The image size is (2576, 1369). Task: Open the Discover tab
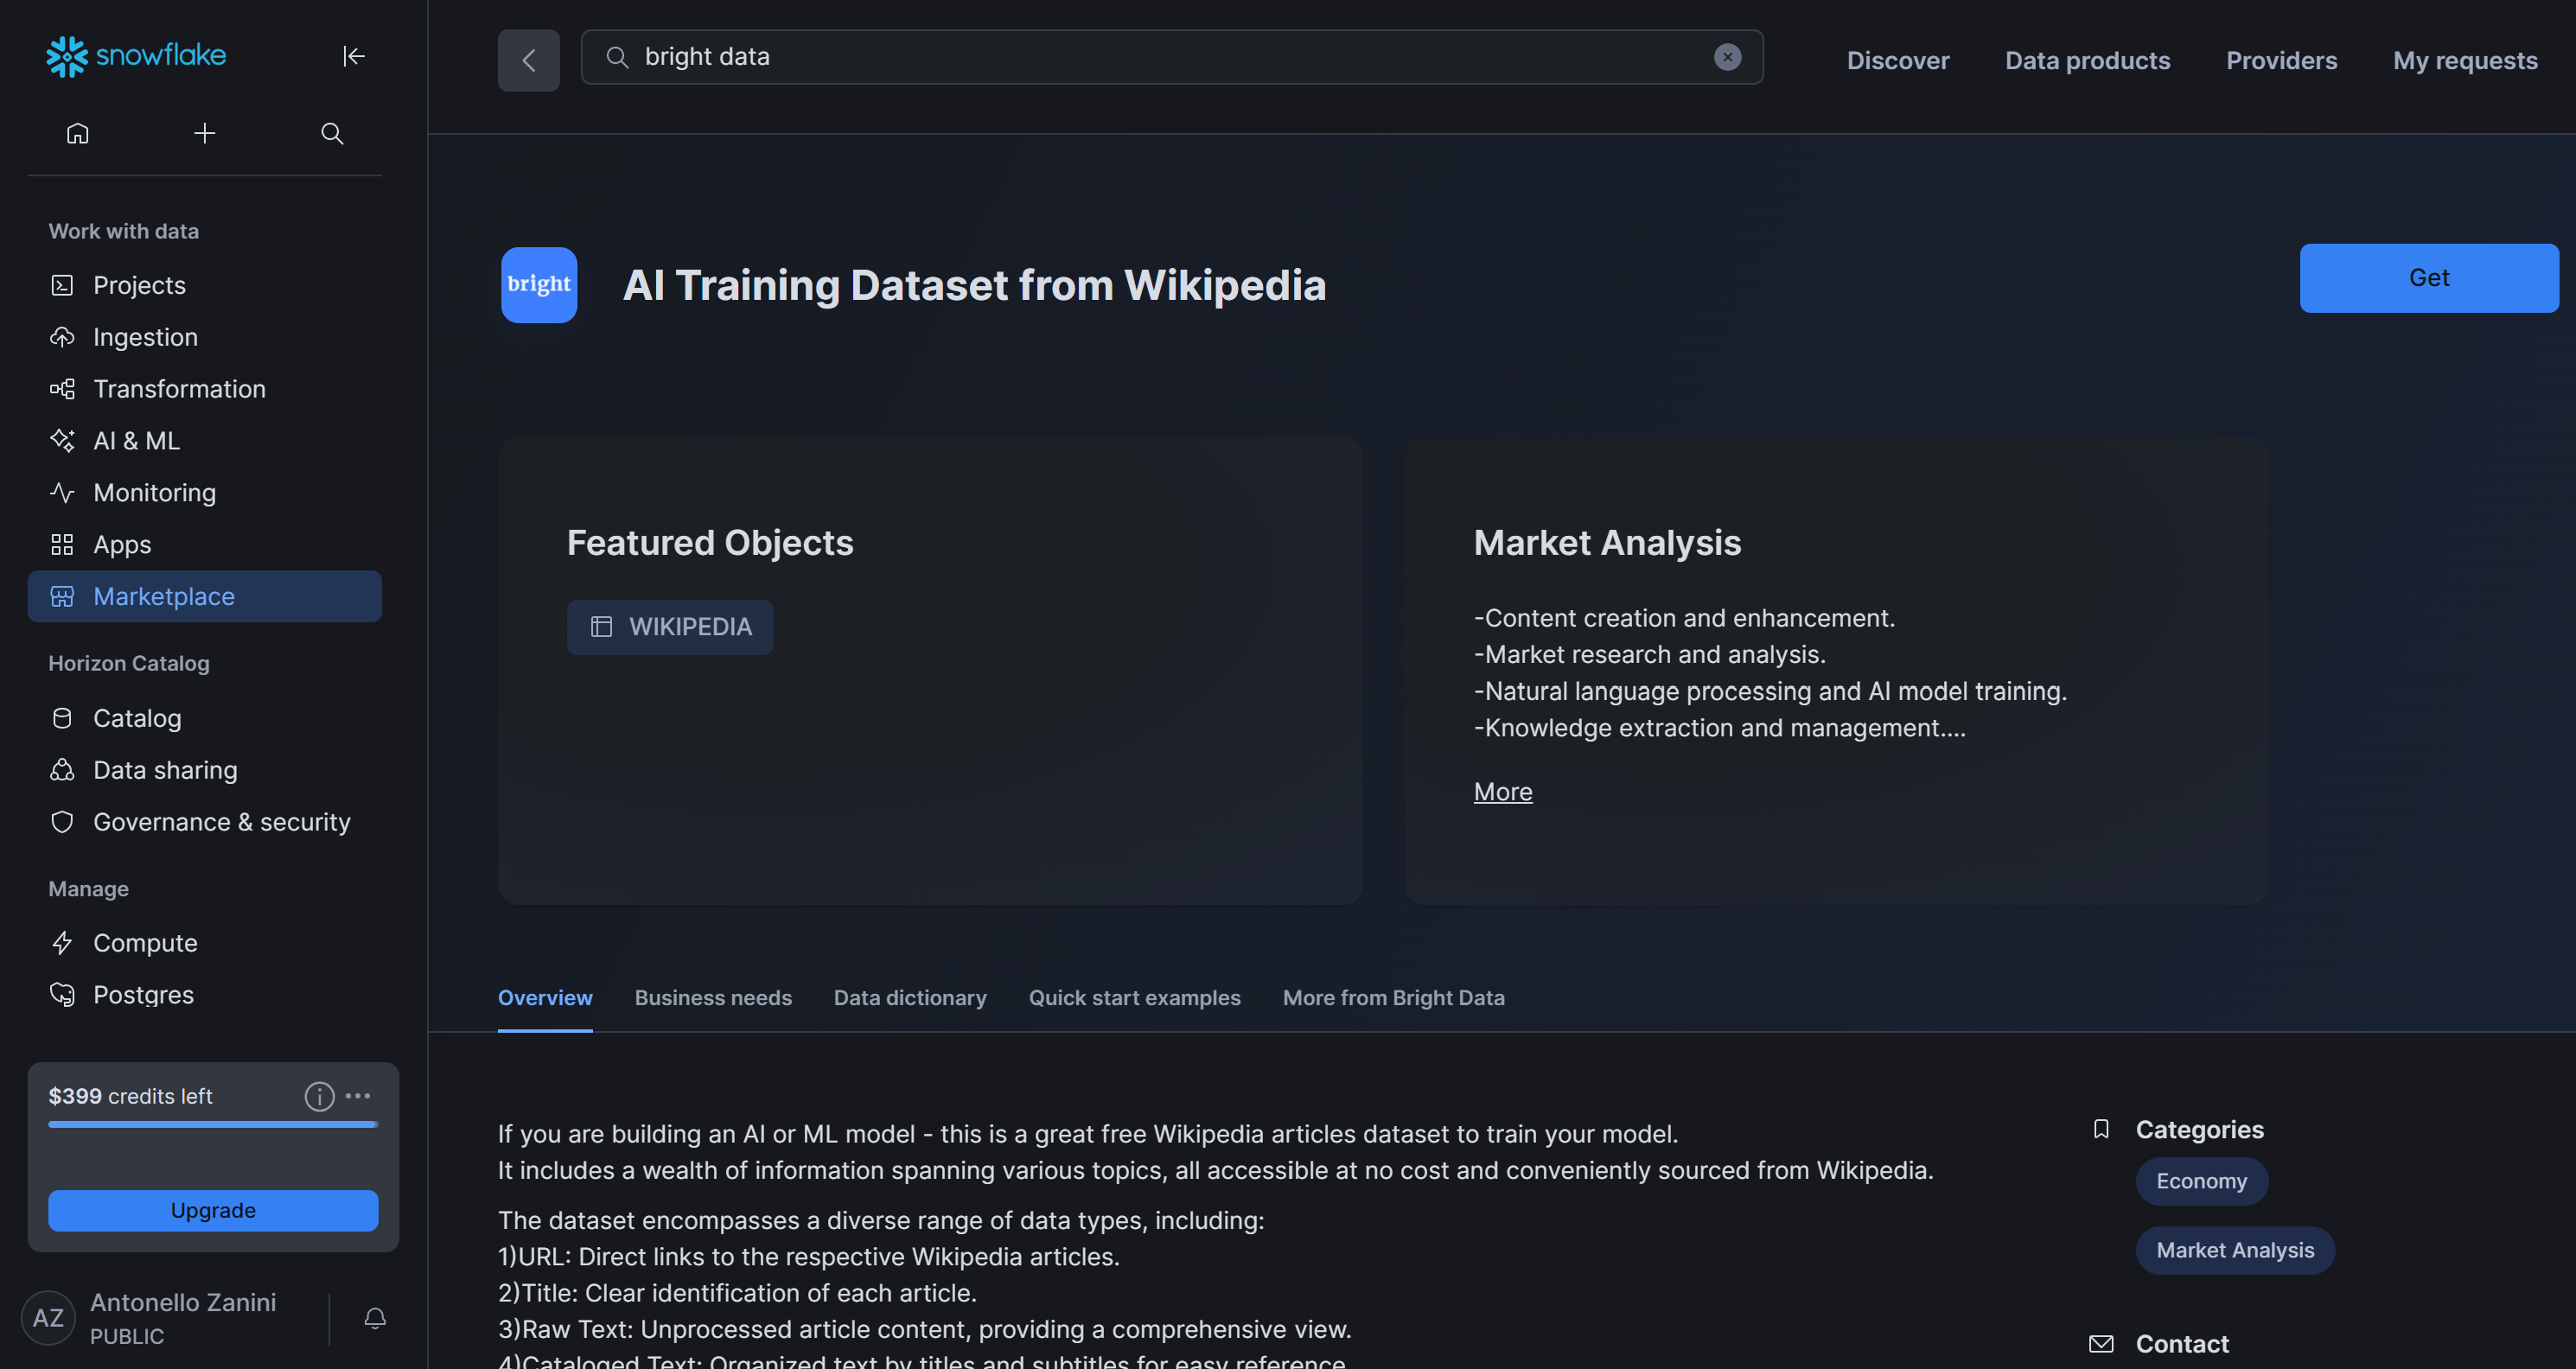[x=1898, y=61]
